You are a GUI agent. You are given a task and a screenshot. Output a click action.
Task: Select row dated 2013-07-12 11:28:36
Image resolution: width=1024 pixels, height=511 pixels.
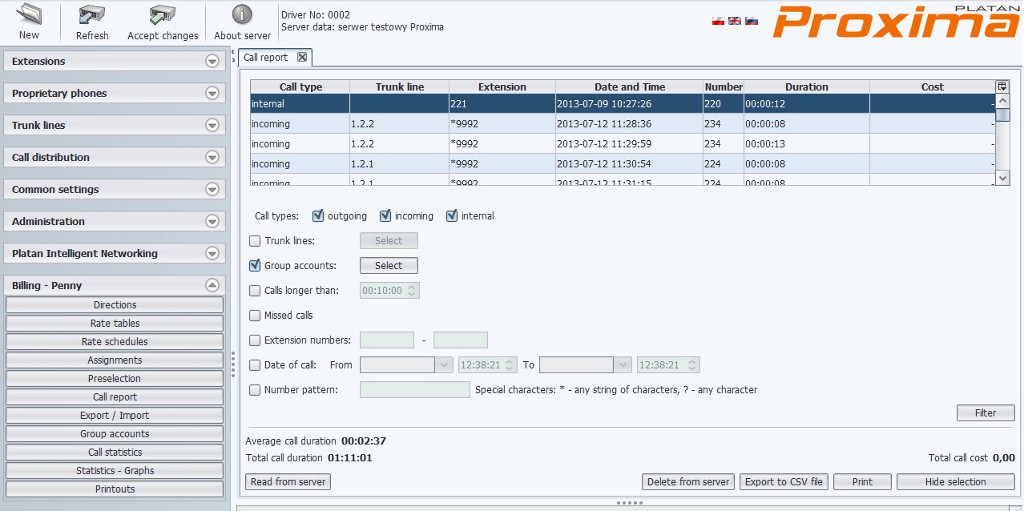click(x=623, y=124)
